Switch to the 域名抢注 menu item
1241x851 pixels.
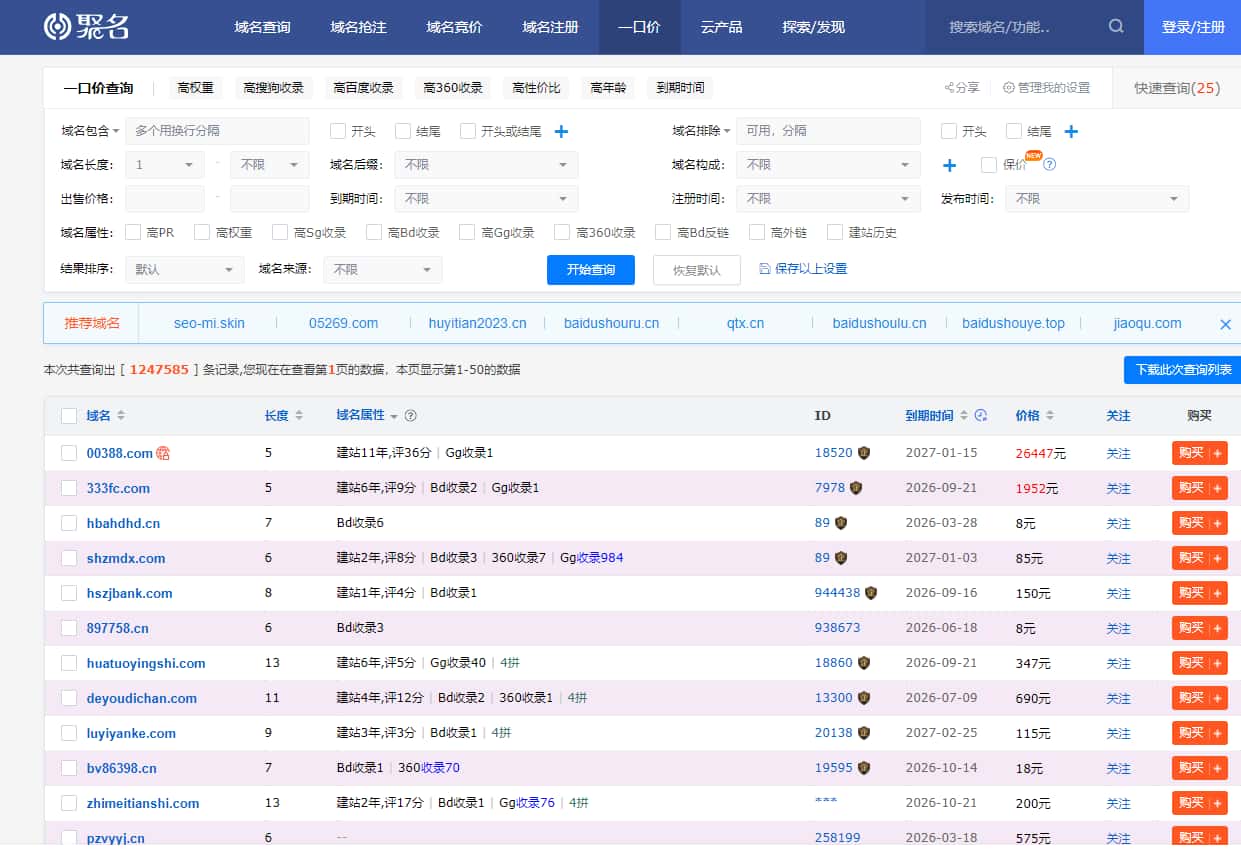pyautogui.click(x=358, y=27)
